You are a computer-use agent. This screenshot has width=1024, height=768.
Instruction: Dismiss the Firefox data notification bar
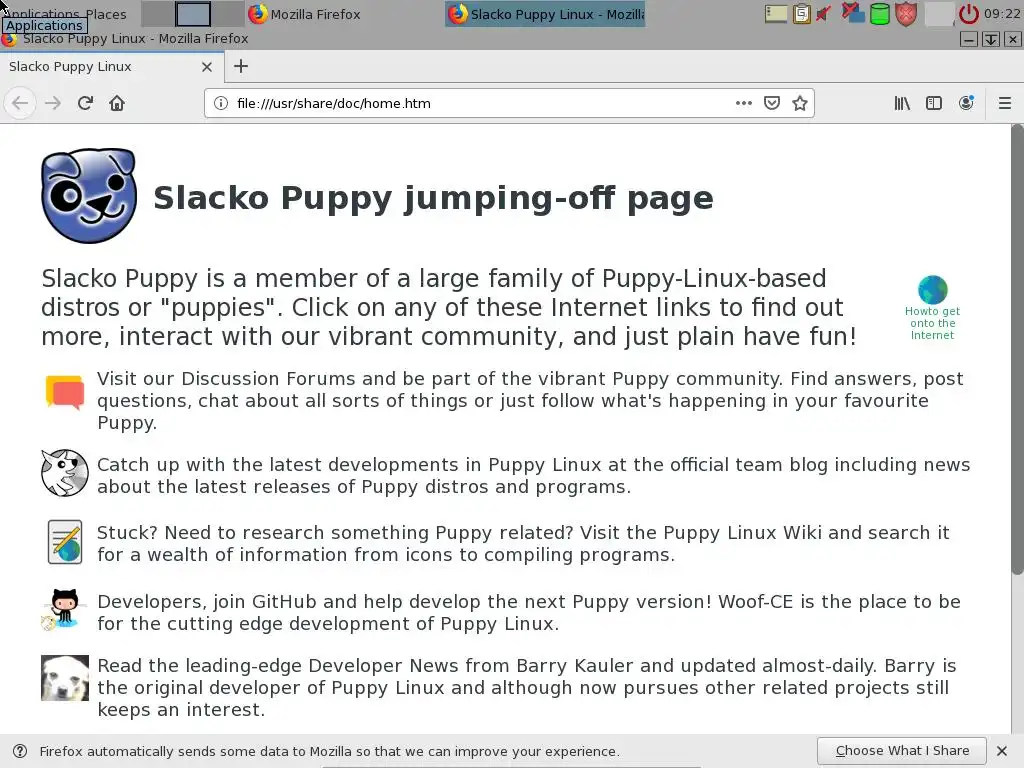[x=1002, y=751]
